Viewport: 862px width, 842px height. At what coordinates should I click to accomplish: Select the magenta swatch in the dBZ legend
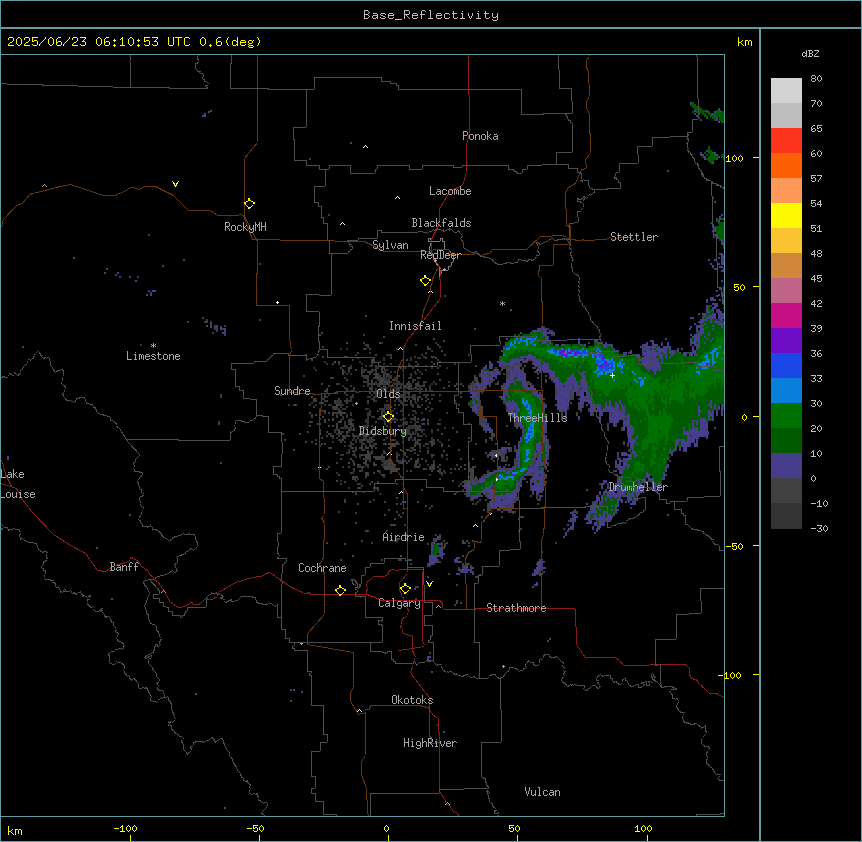[x=786, y=315]
